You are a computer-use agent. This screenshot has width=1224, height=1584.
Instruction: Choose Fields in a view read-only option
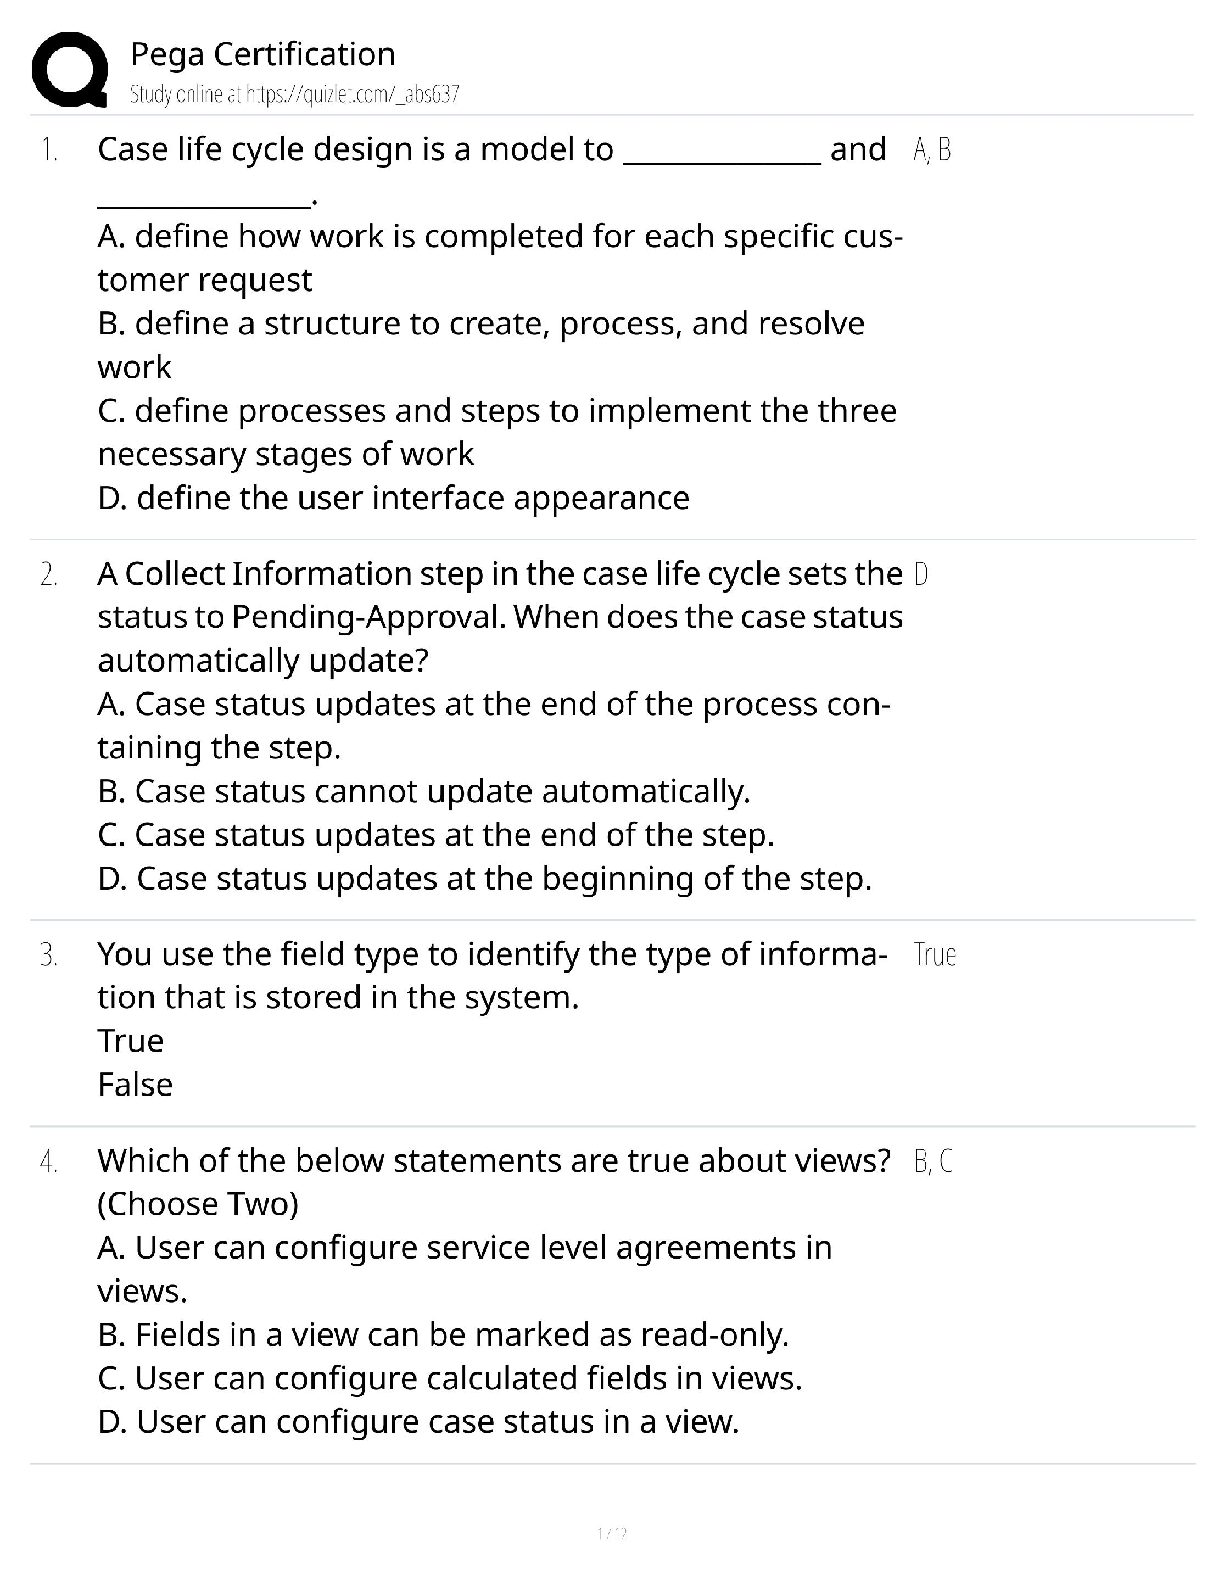443,1335
